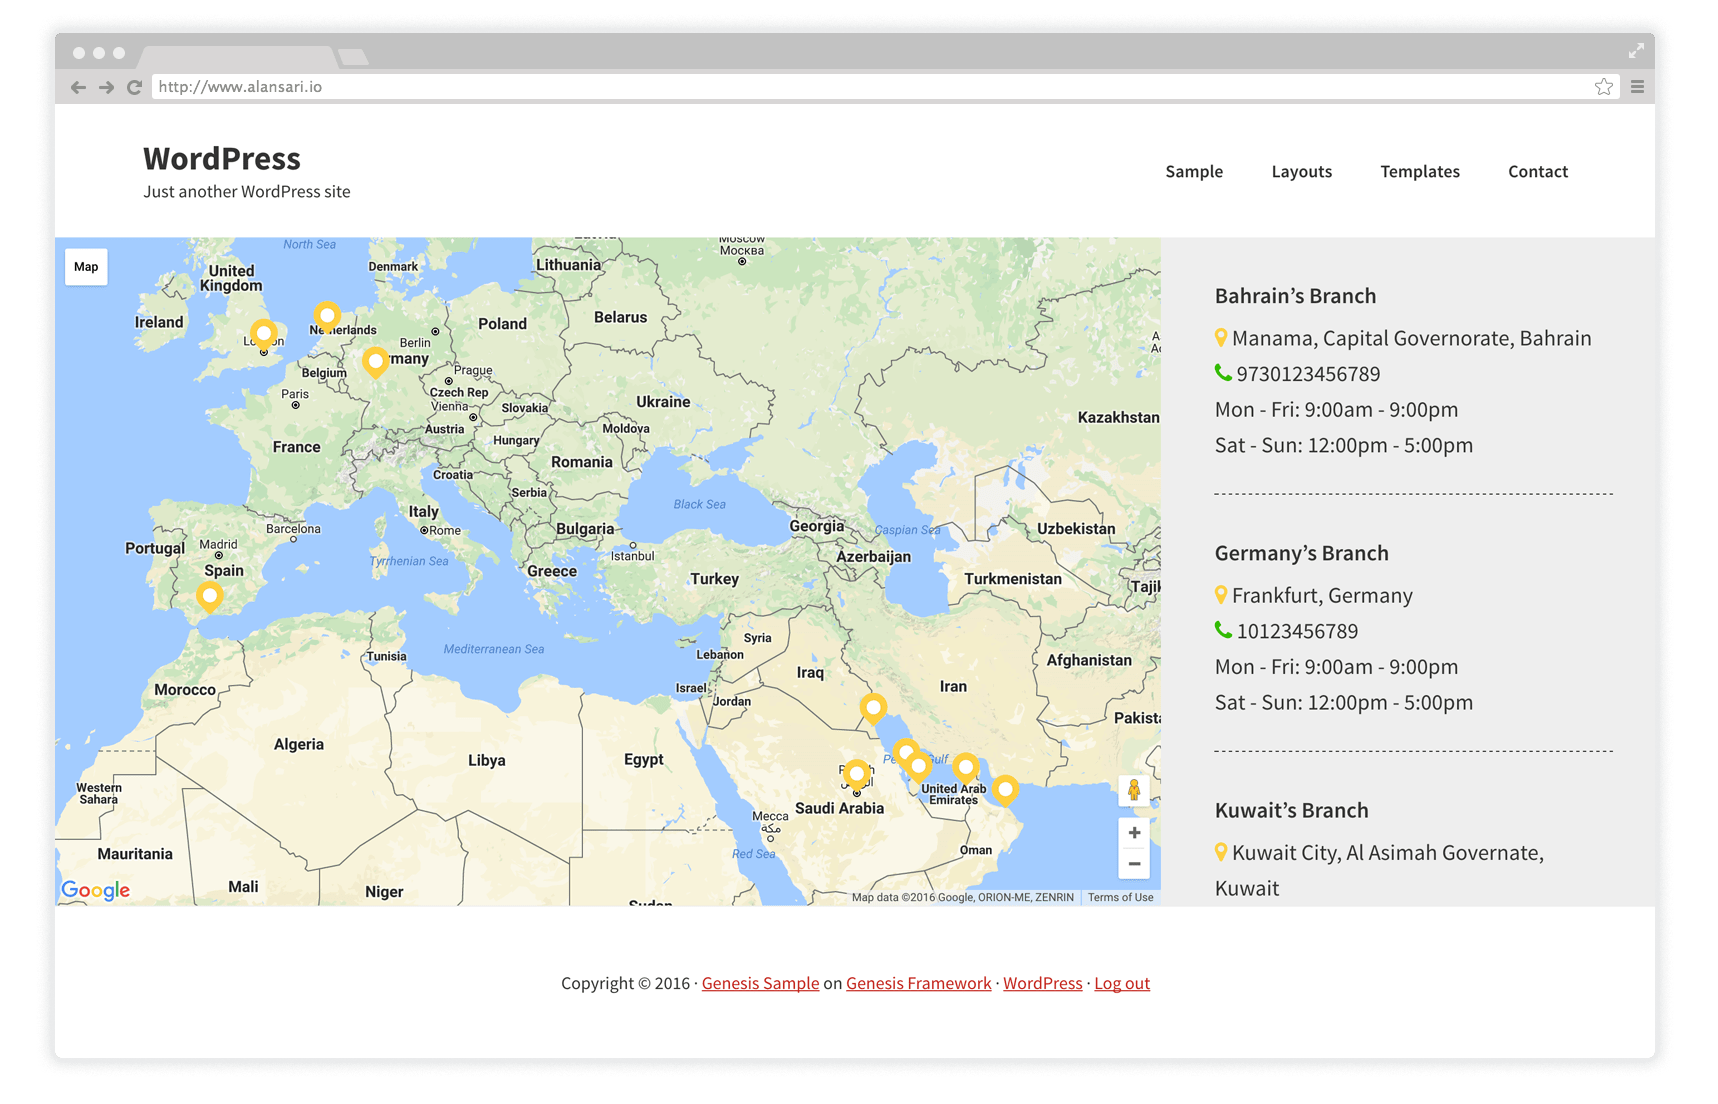Open the Terms of Use link on the map
The height and width of the screenshot is (1104, 1718).
coord(1120,897)
